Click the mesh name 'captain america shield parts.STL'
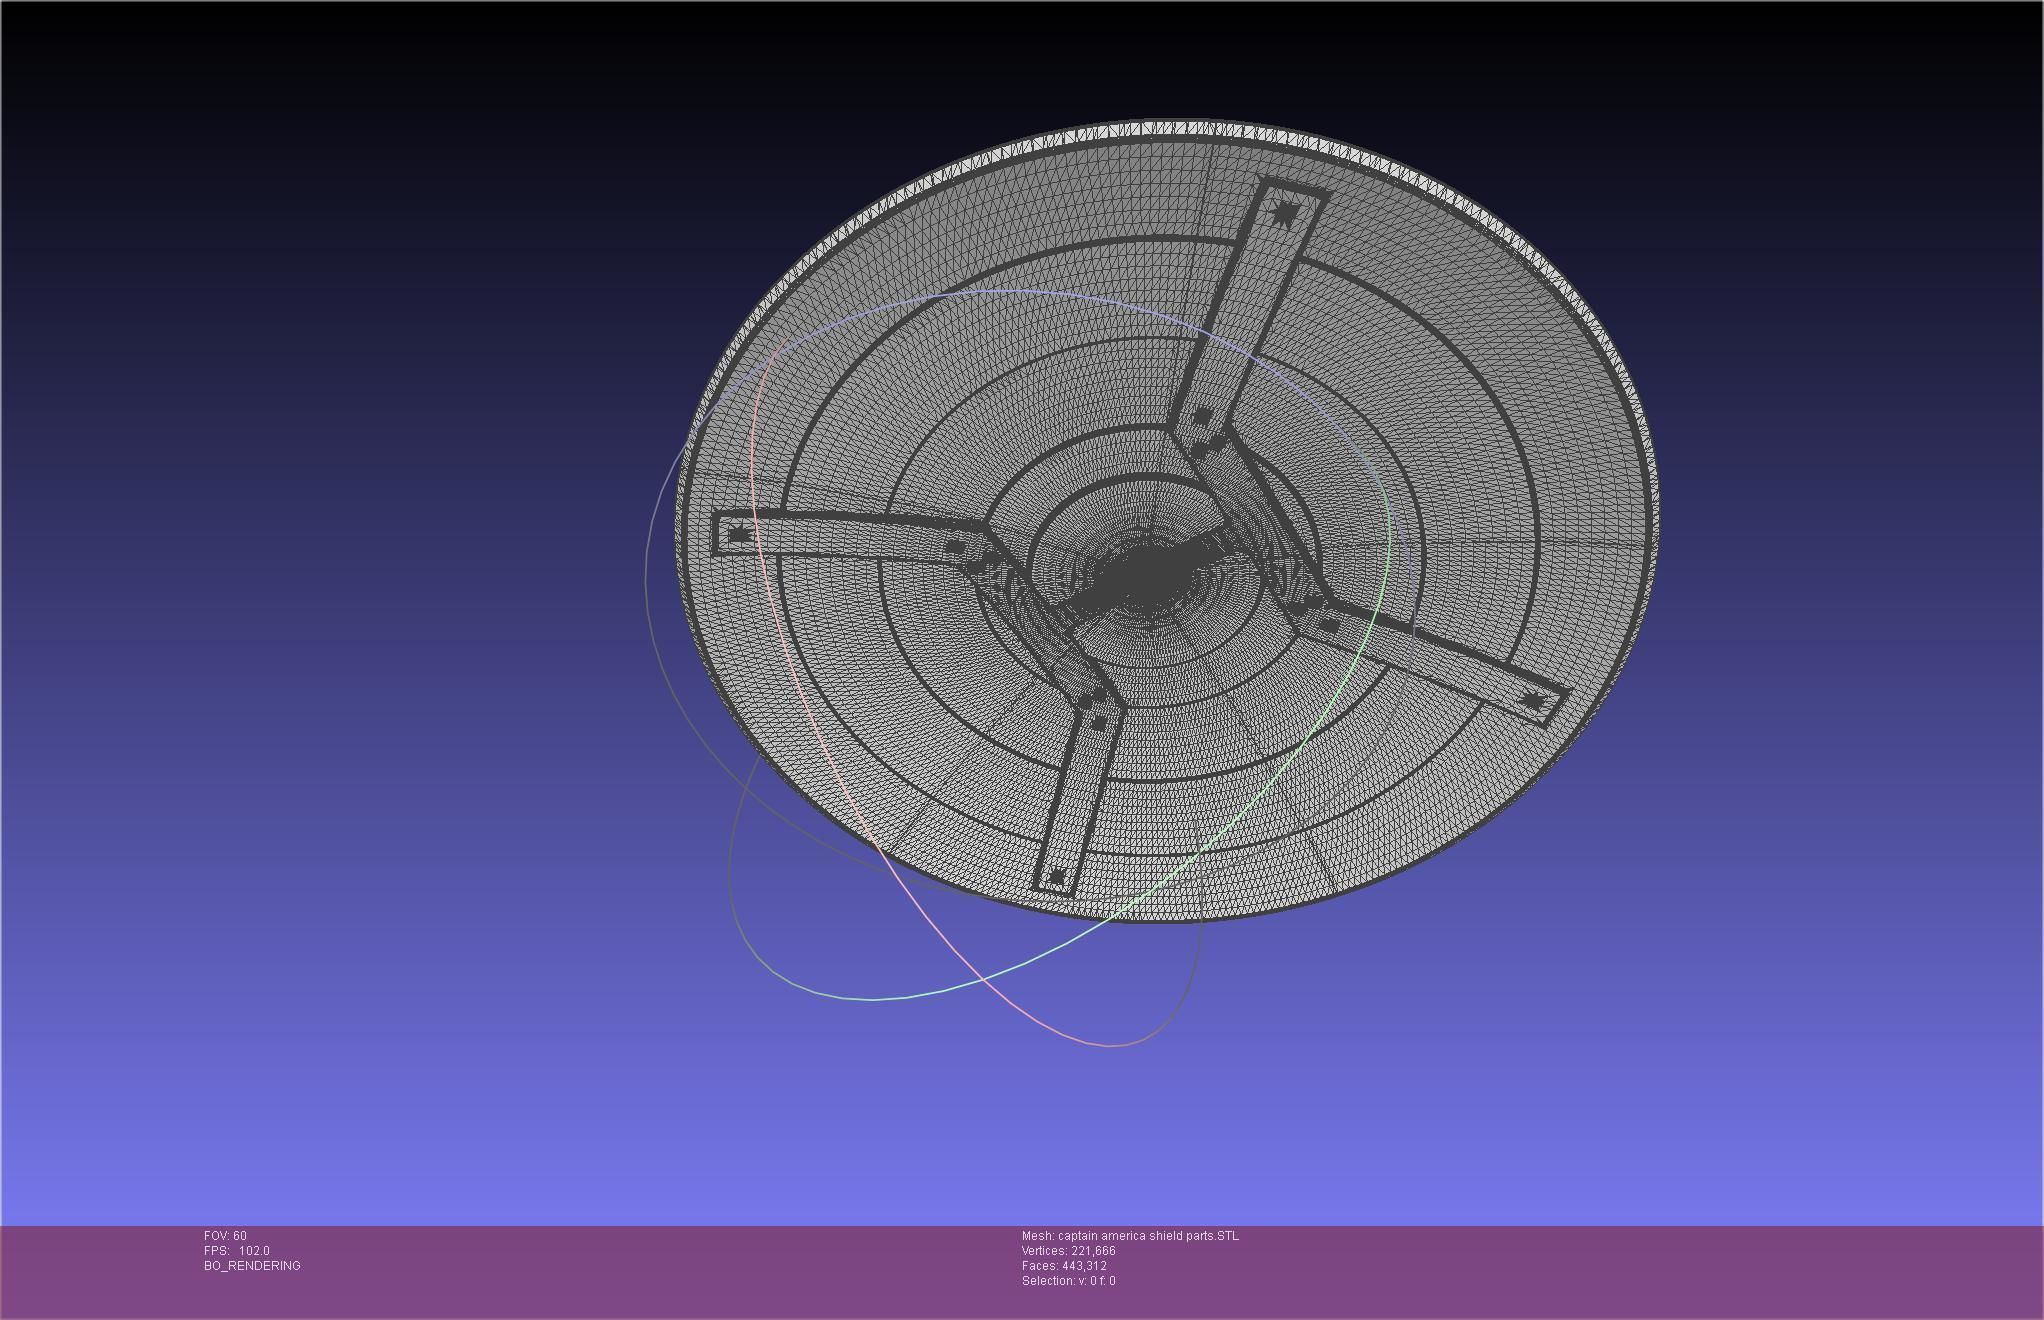 [1148, 1236]
